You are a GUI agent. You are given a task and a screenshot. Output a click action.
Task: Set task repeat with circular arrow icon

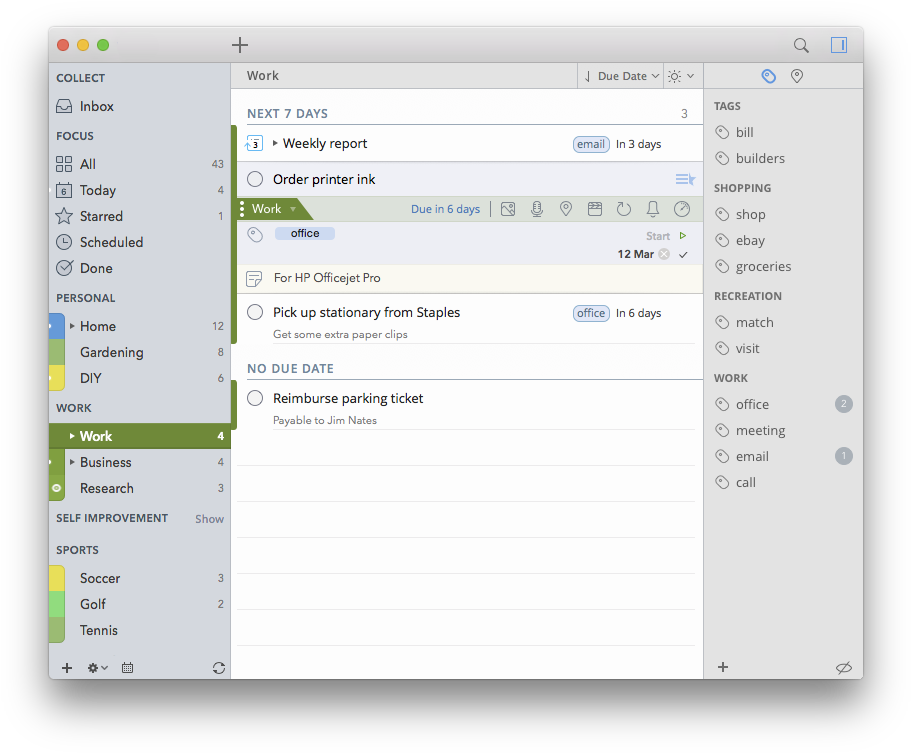[x=624, y=209]
